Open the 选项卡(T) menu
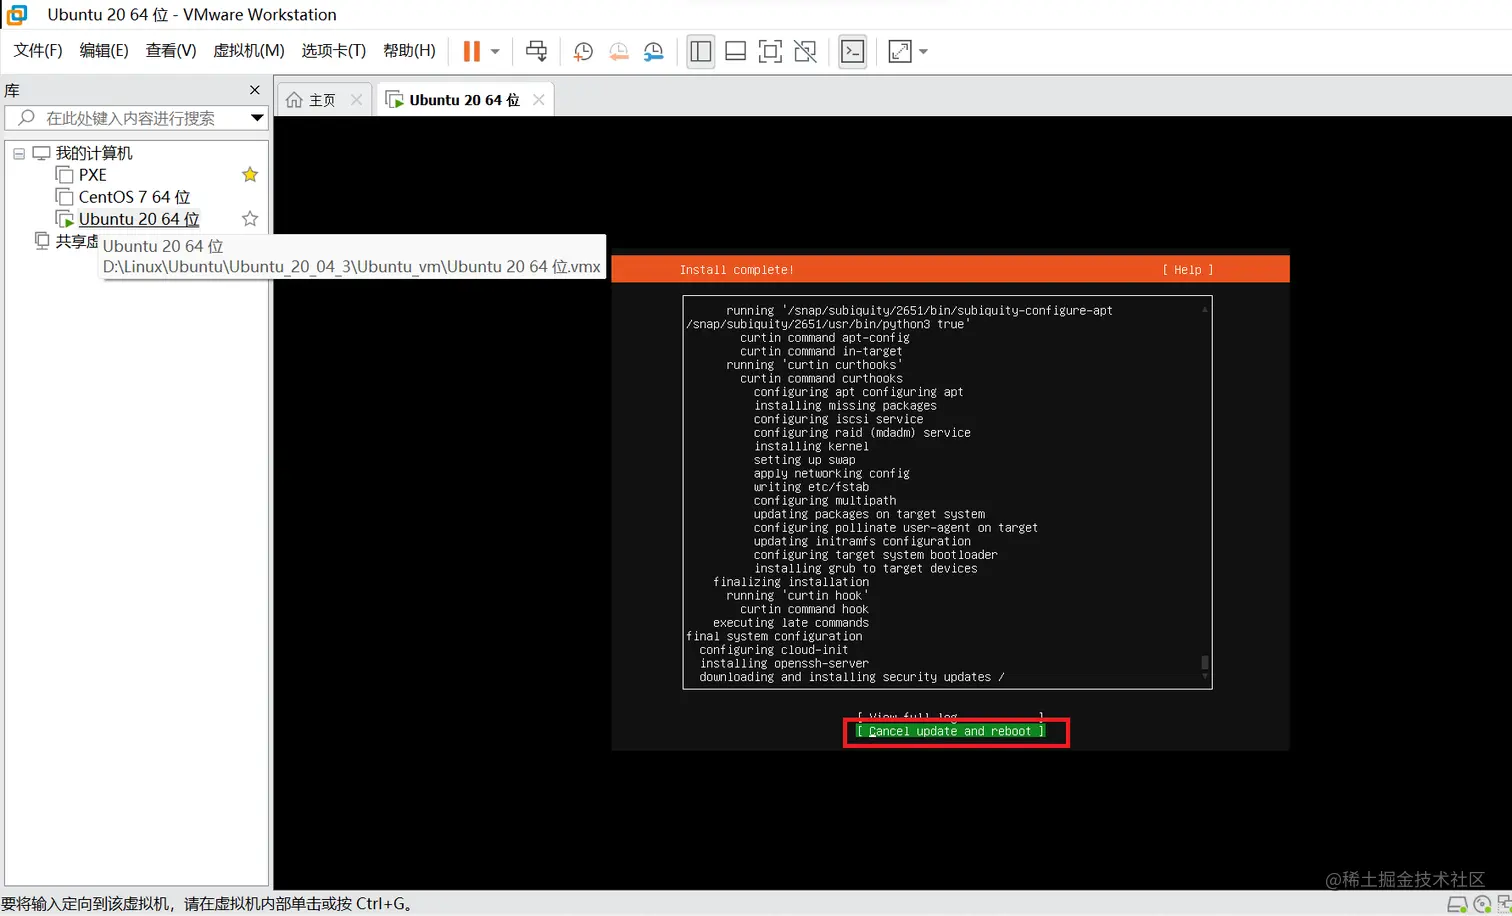Image resolution: width=1512 pixels, height=916 pixels. (334, 50)
